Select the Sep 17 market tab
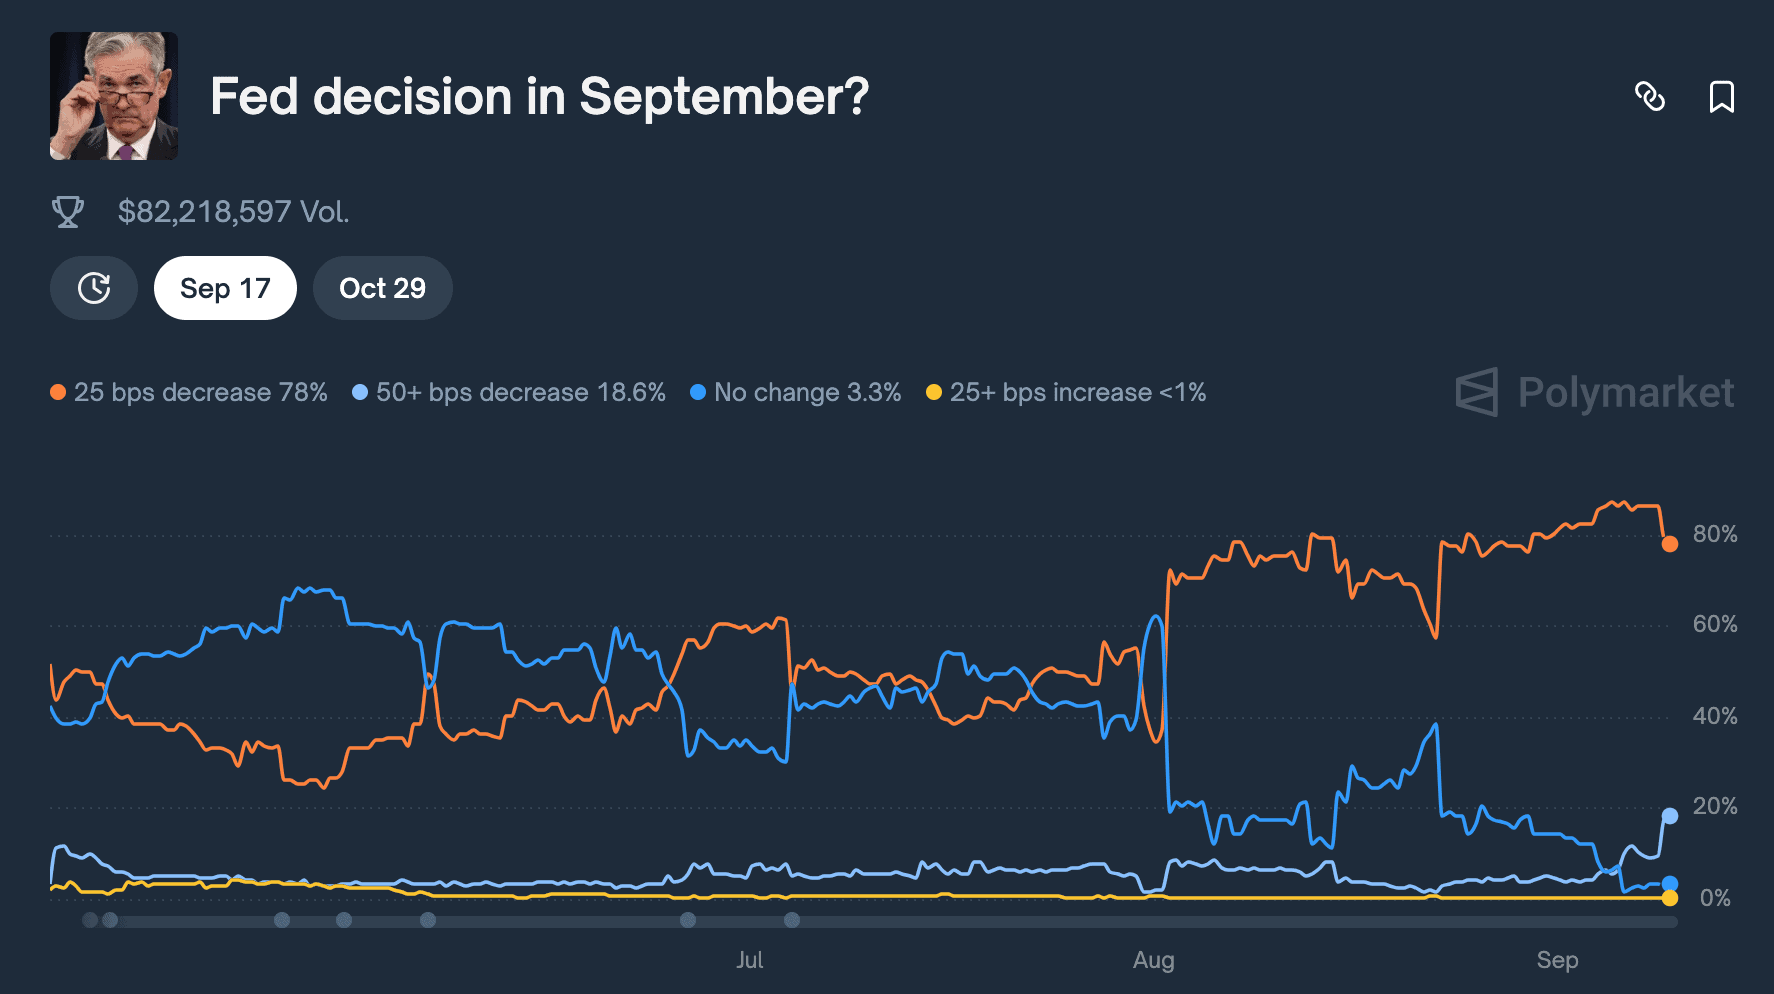 click(x=225, y=288)
